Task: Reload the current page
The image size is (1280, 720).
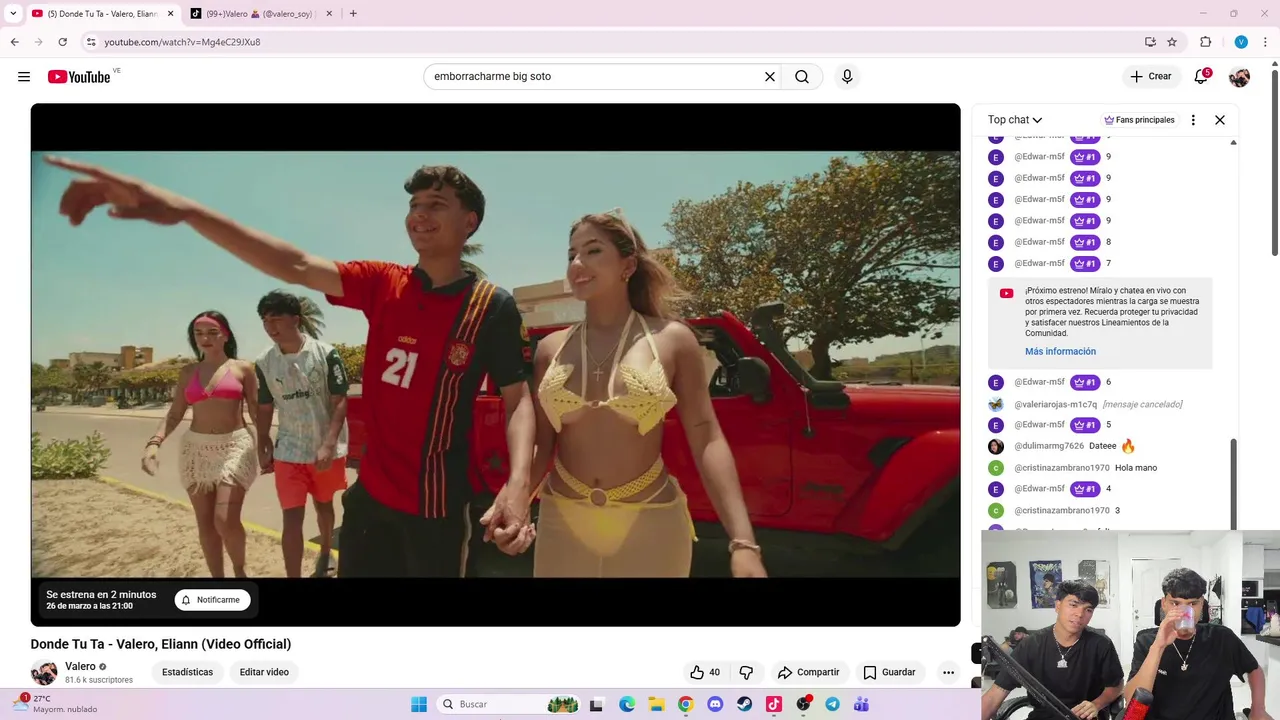Action: point(62,42)
